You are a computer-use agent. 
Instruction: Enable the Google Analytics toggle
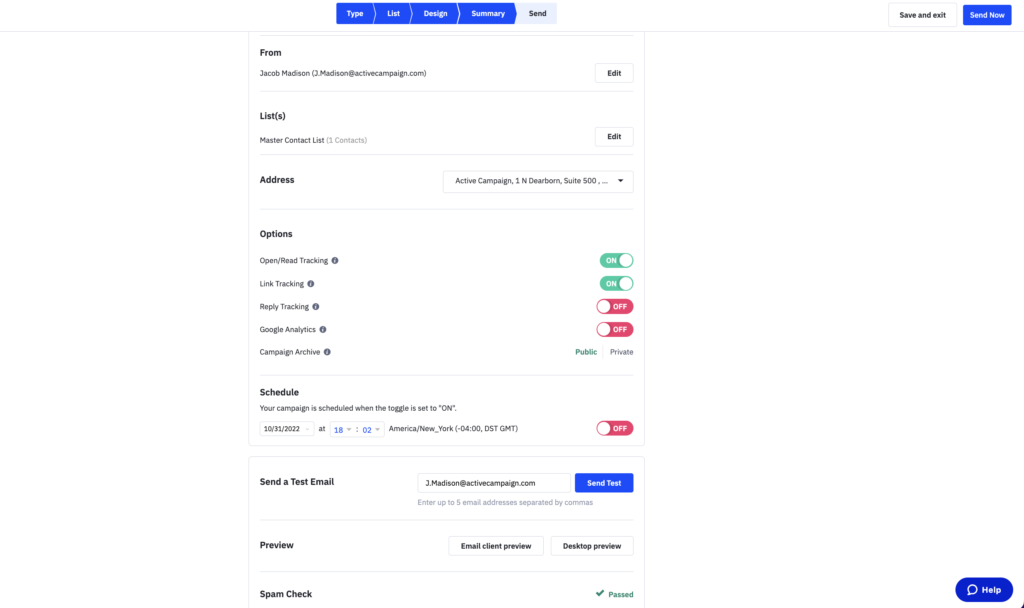615,330
